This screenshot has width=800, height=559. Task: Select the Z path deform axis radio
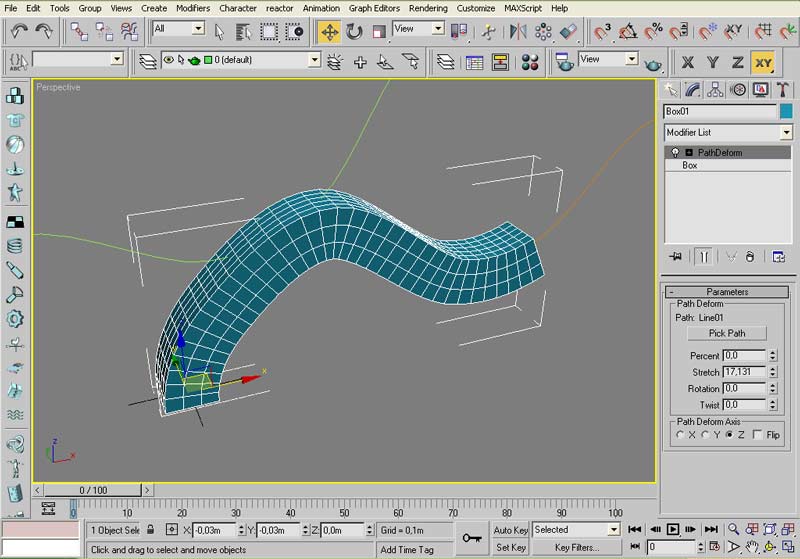[730, 435]
